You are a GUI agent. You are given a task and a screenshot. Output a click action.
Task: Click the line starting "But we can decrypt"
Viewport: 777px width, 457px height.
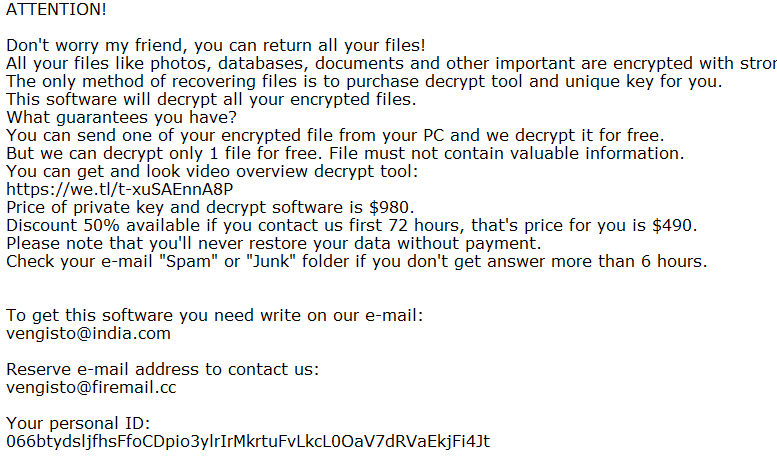pyautogui.click(x=345, y=153)
